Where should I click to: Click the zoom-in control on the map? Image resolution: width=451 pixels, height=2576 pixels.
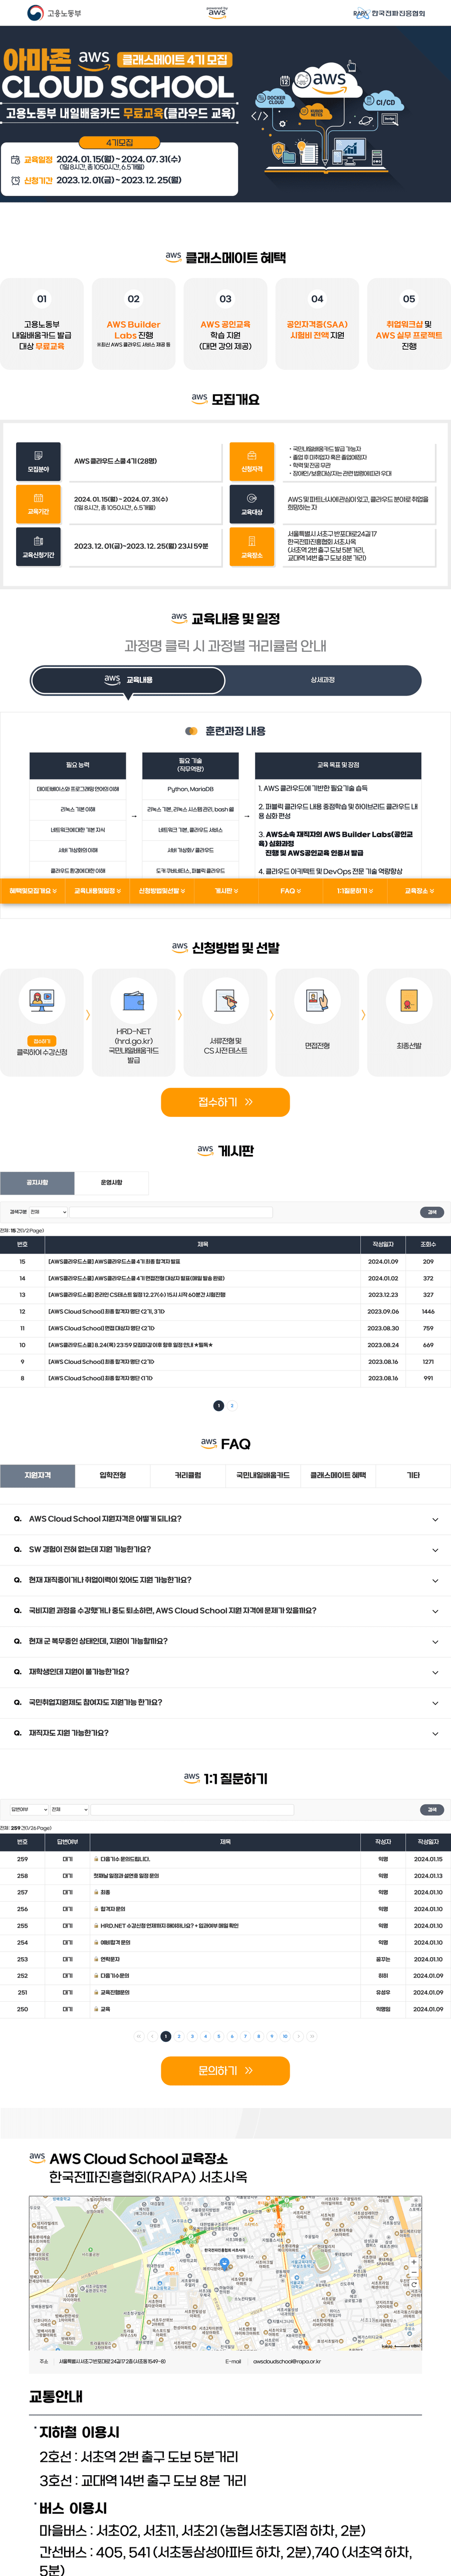[413, 2263]
